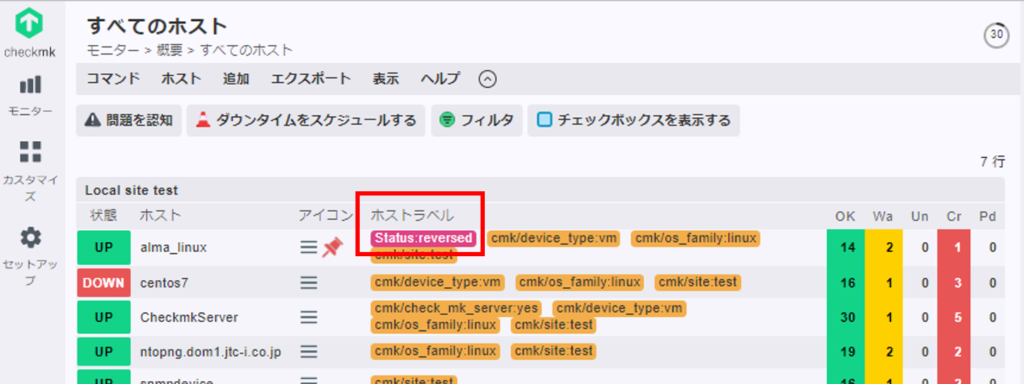Toggle チェックボックスを表示する button
This screenshot has height=384, width=1024.
[x=633, y=121]
